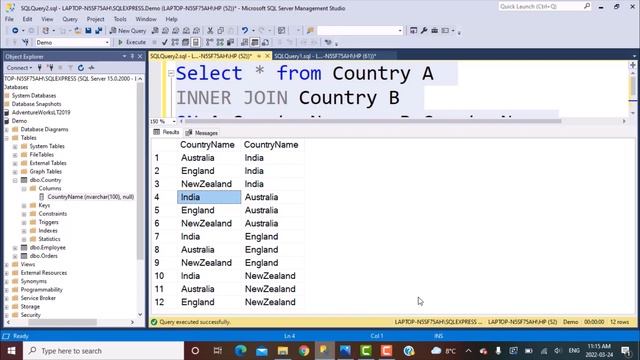Open the Chrome icon on the taskbar

click(x=303, y=351)
